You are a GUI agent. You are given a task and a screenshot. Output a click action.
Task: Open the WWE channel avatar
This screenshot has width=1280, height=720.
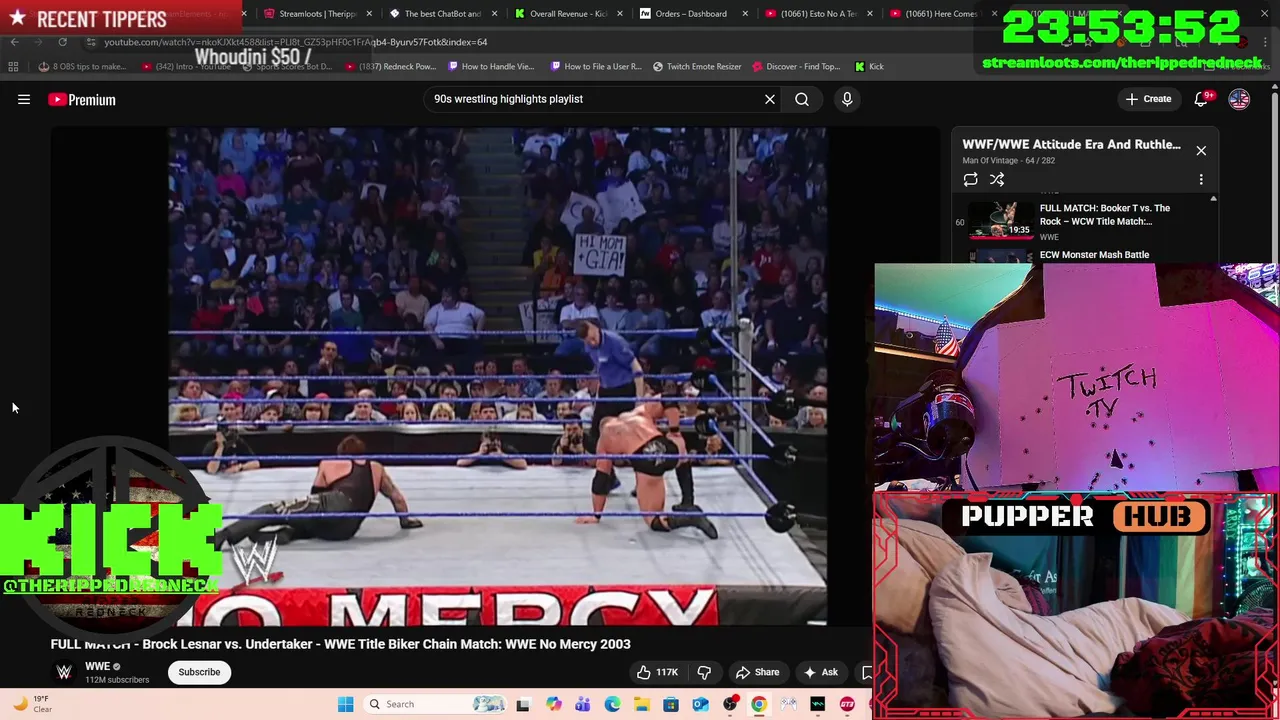pyautogui.click(x=64, y=672)
